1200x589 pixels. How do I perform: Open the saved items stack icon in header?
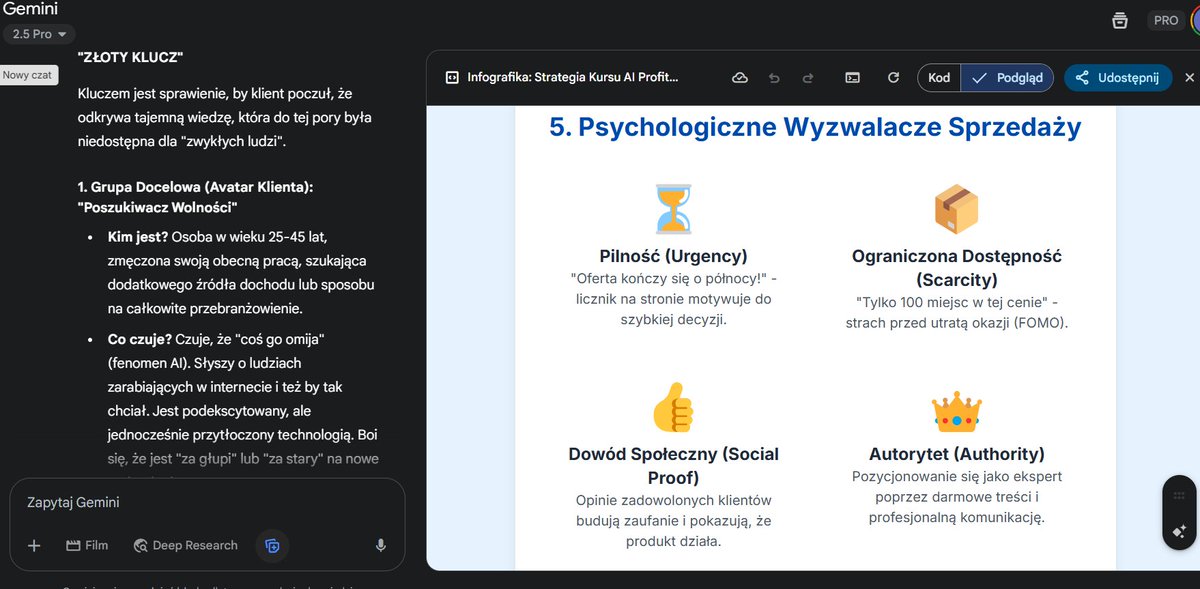[x=1120, y=20]
